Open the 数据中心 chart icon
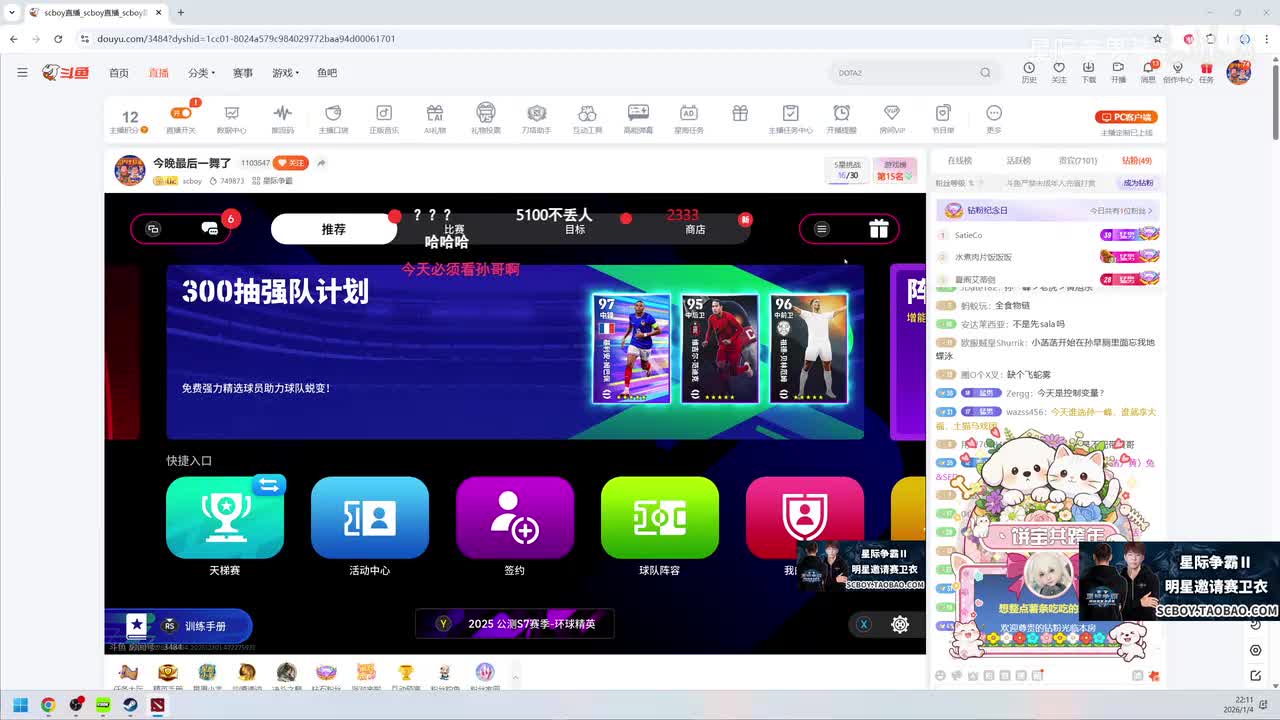 pyautogui.click(x=232, y=114)
